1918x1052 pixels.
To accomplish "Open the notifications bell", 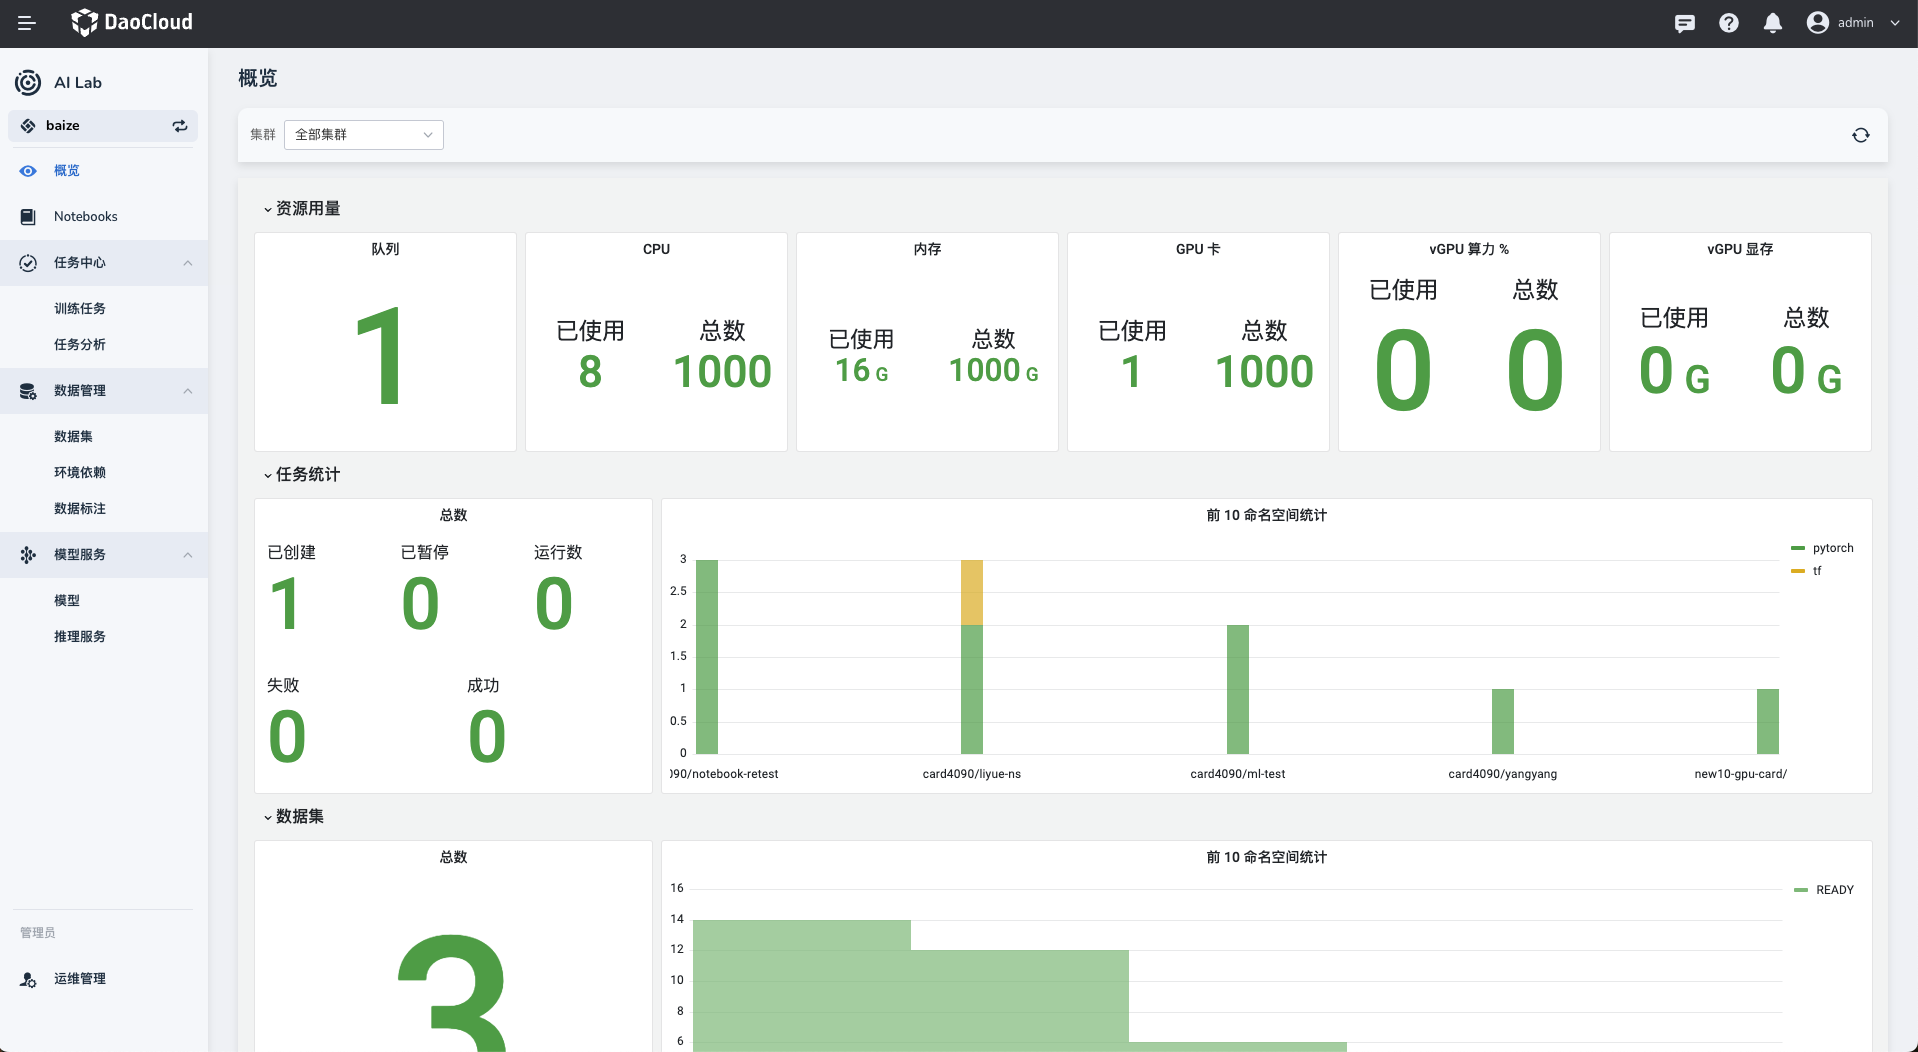I will [x=1773, y=23].
